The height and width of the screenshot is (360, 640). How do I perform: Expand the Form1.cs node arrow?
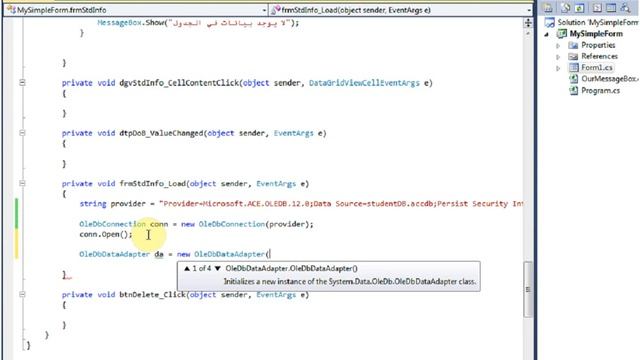pyautogui.click(x=558, y=68)
